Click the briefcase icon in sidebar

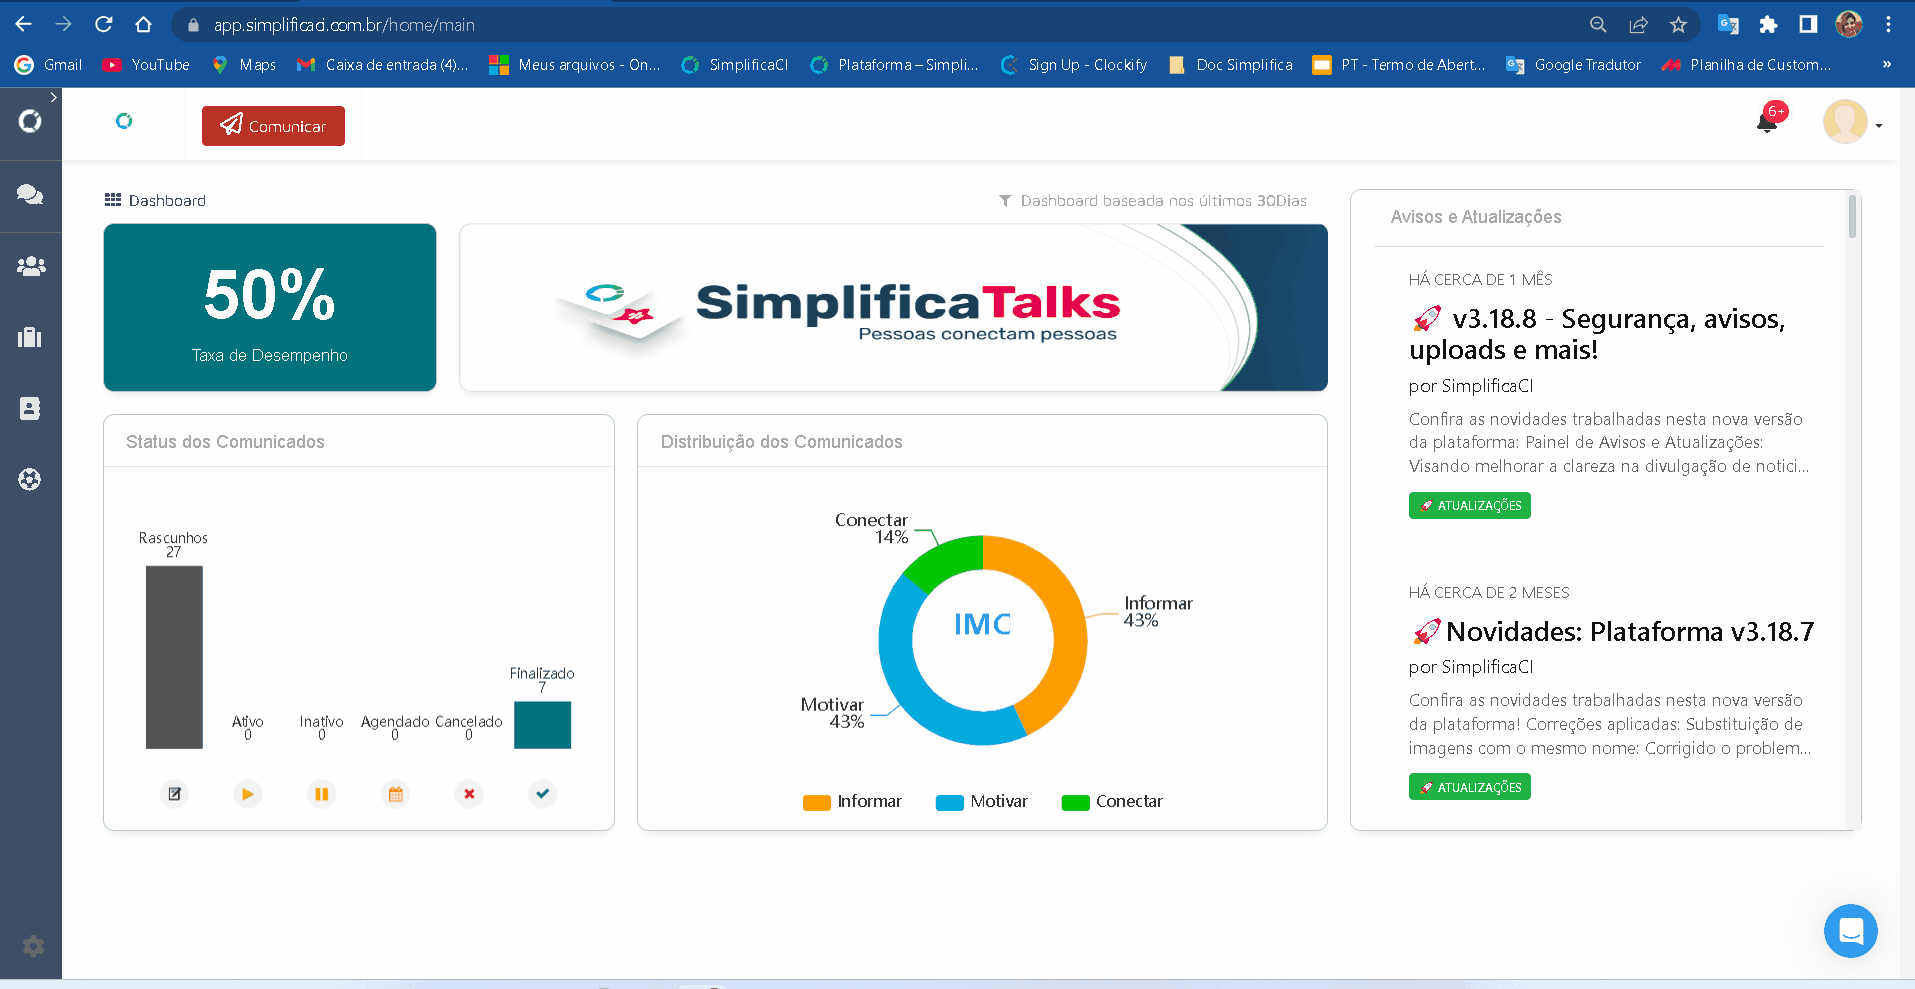(x=30, y=337)
